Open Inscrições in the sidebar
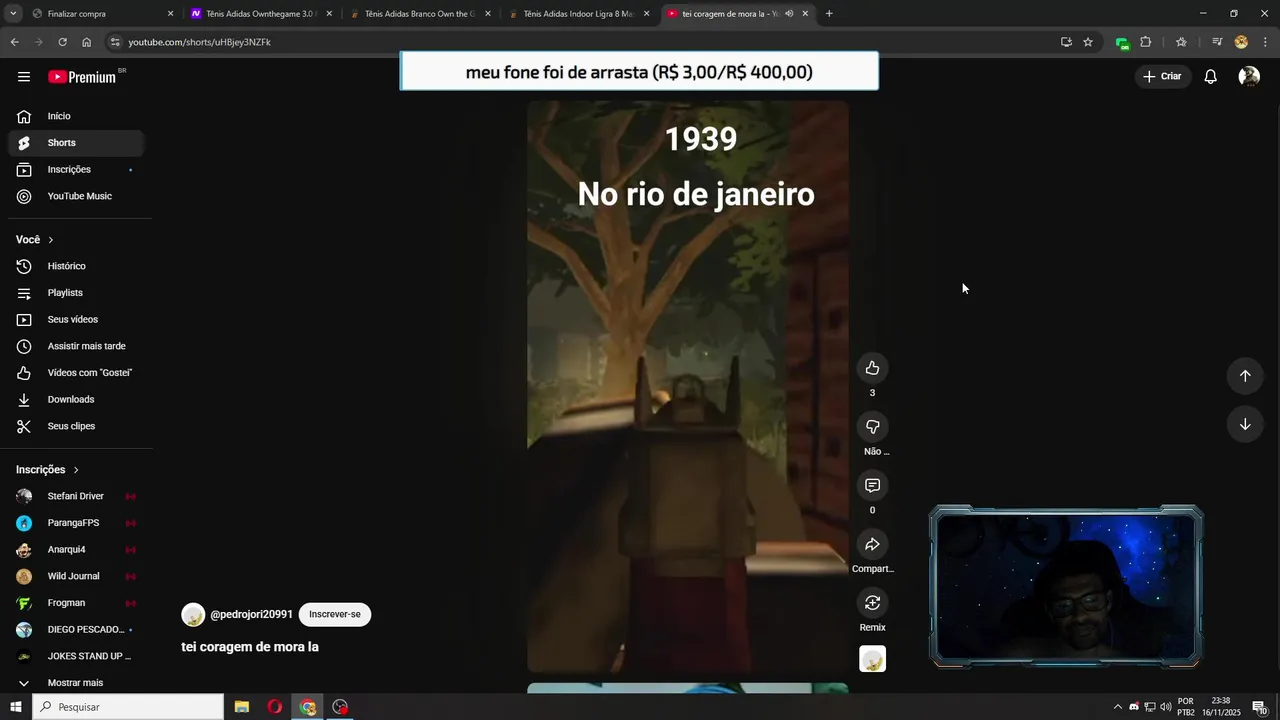 point(76,170)
